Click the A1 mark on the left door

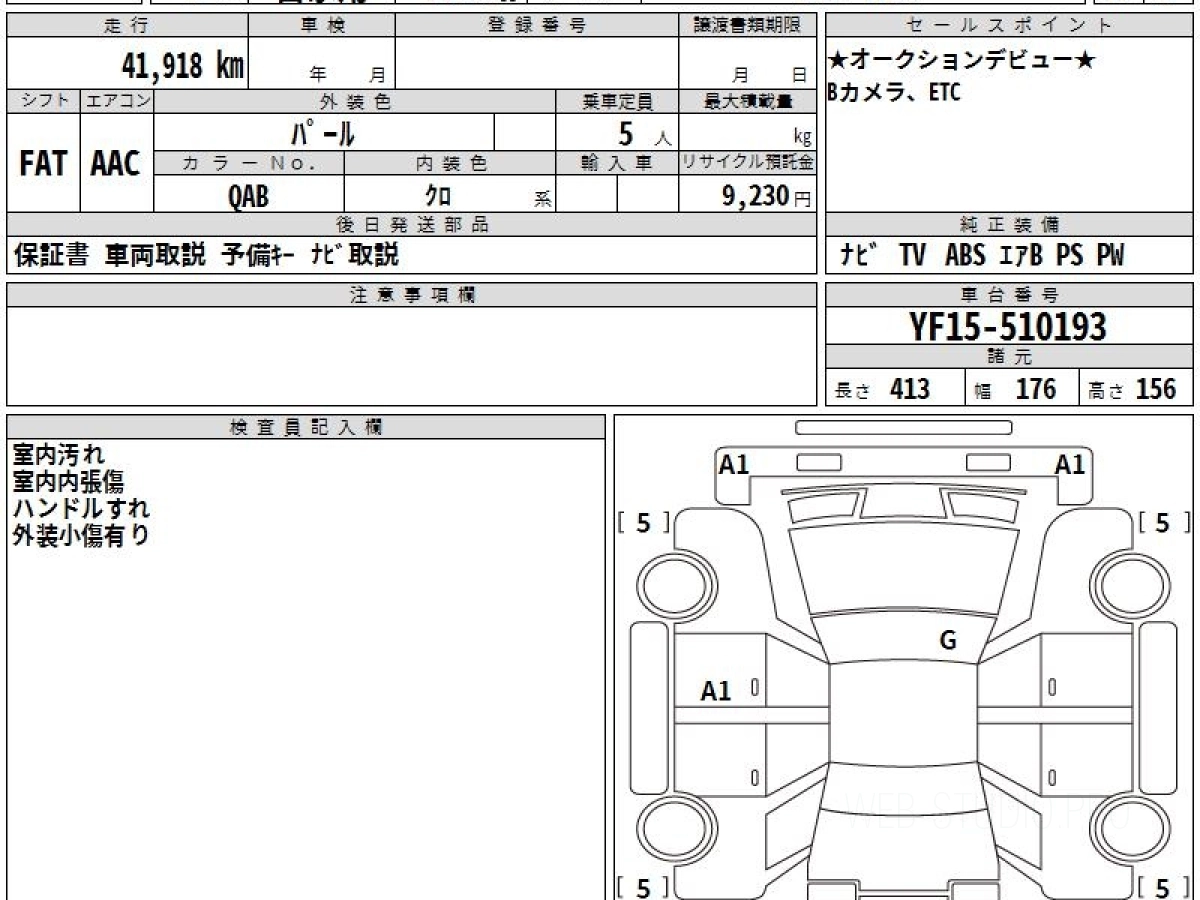pyautogui.click(x=716, y=690)
